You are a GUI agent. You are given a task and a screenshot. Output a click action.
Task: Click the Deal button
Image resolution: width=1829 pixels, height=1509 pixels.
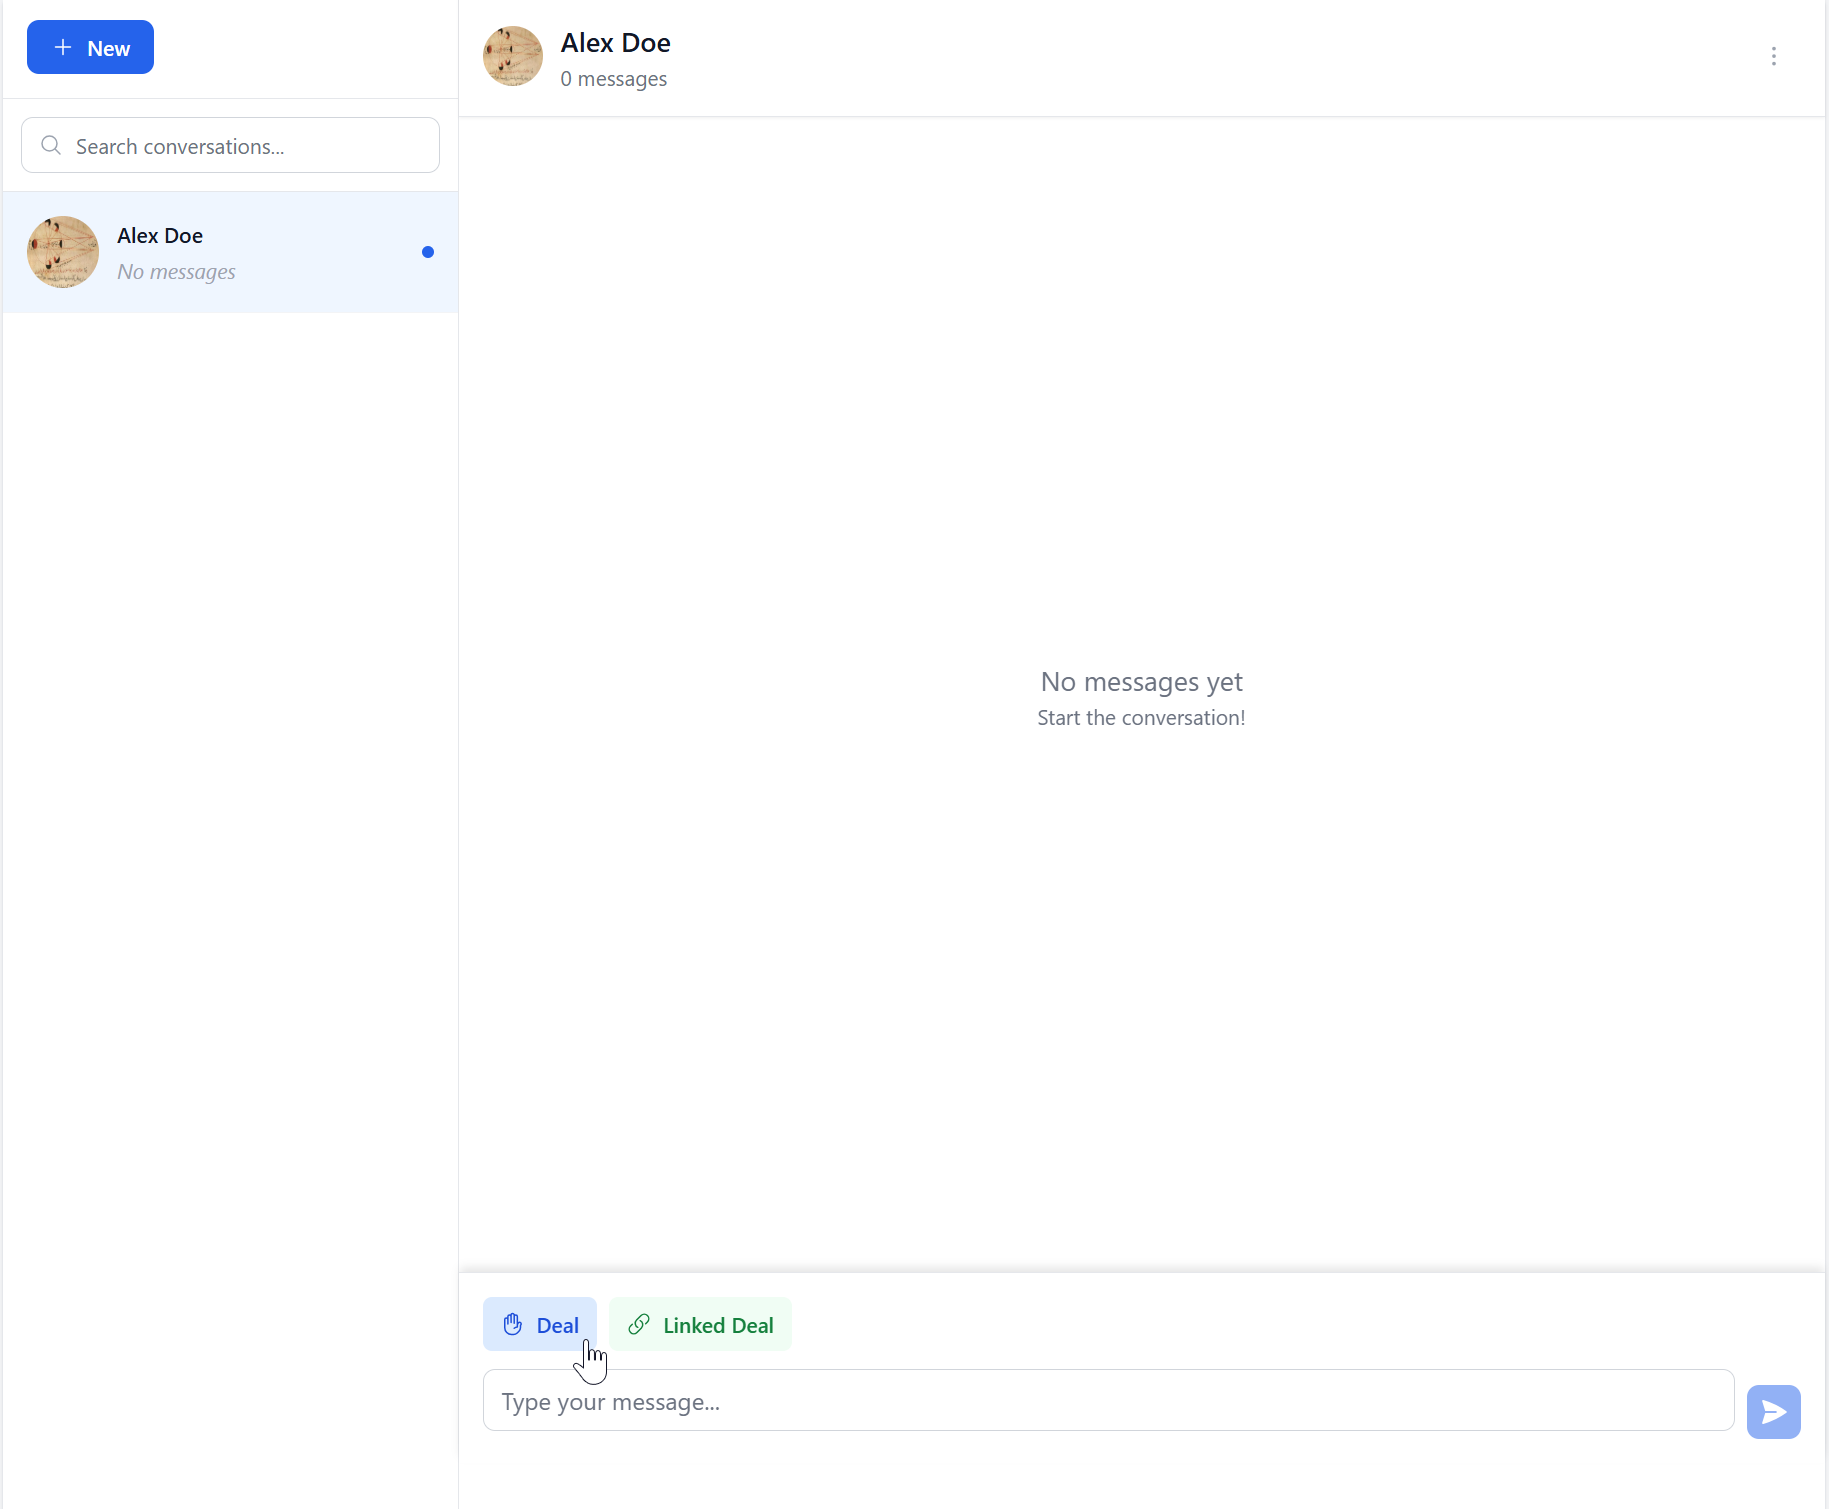[x=540, y=1324]
